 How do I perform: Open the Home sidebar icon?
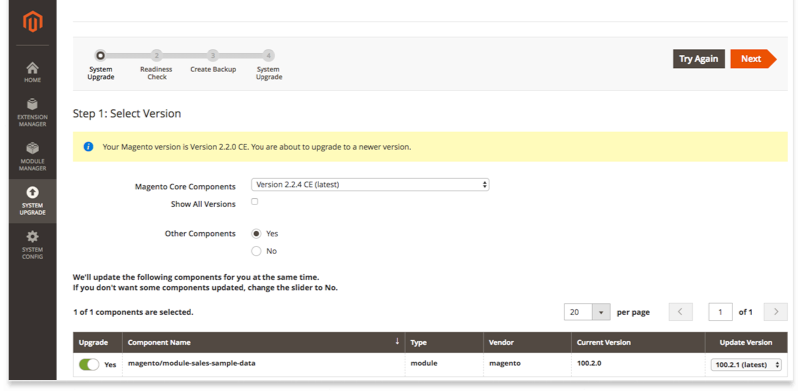[33, 72]
